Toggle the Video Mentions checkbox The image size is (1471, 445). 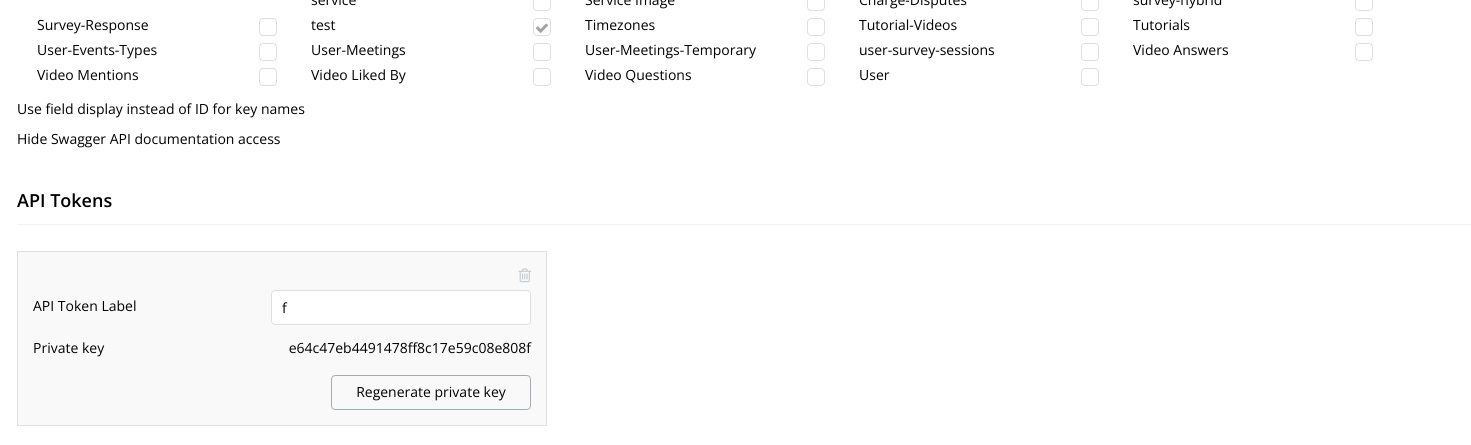click(268, 77)
